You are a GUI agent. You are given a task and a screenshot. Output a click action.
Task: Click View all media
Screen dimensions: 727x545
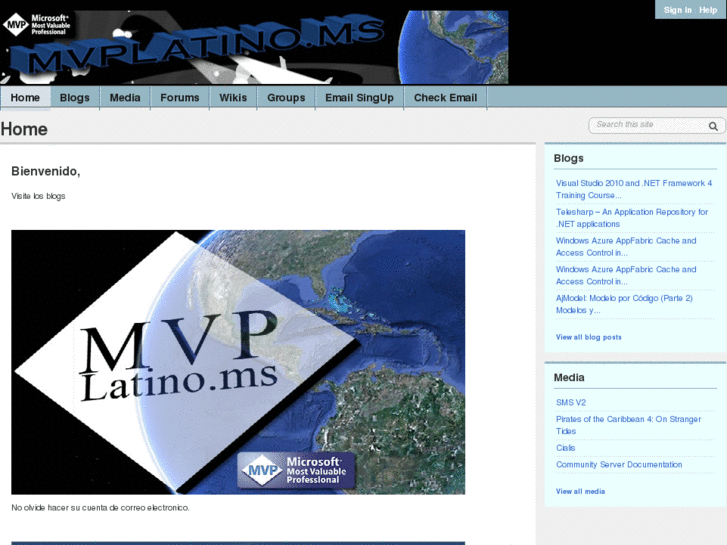(580, 491)
